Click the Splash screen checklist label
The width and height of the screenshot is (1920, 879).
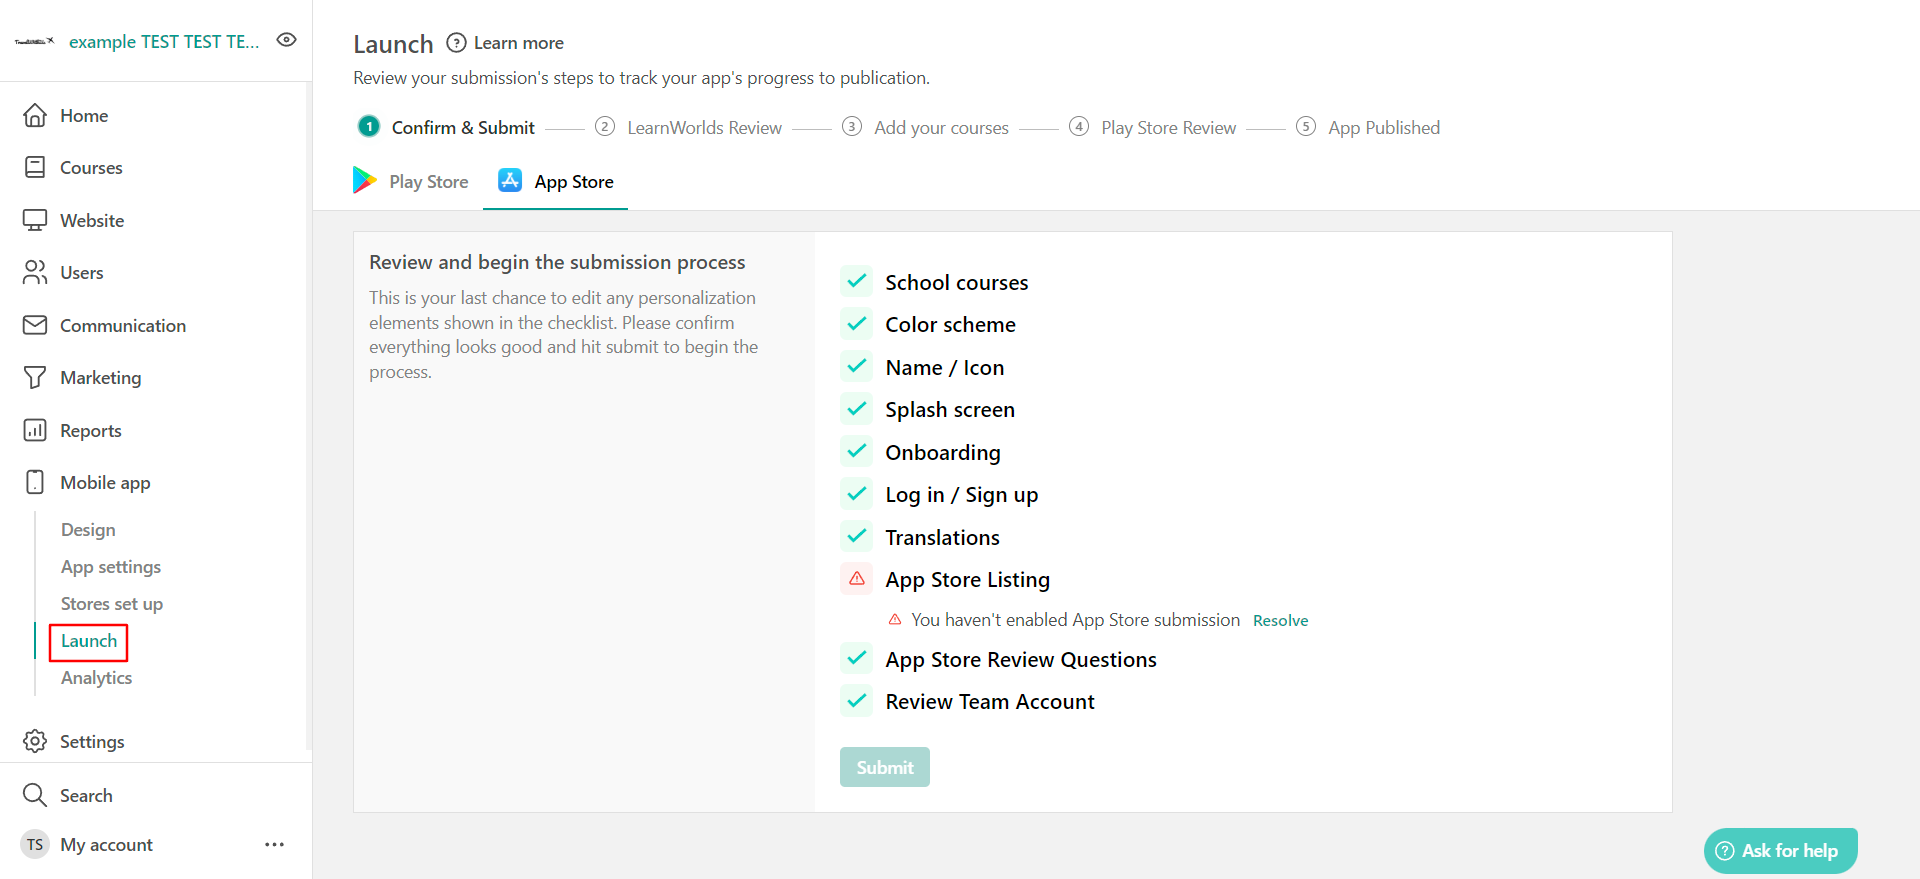click(950, 410)
